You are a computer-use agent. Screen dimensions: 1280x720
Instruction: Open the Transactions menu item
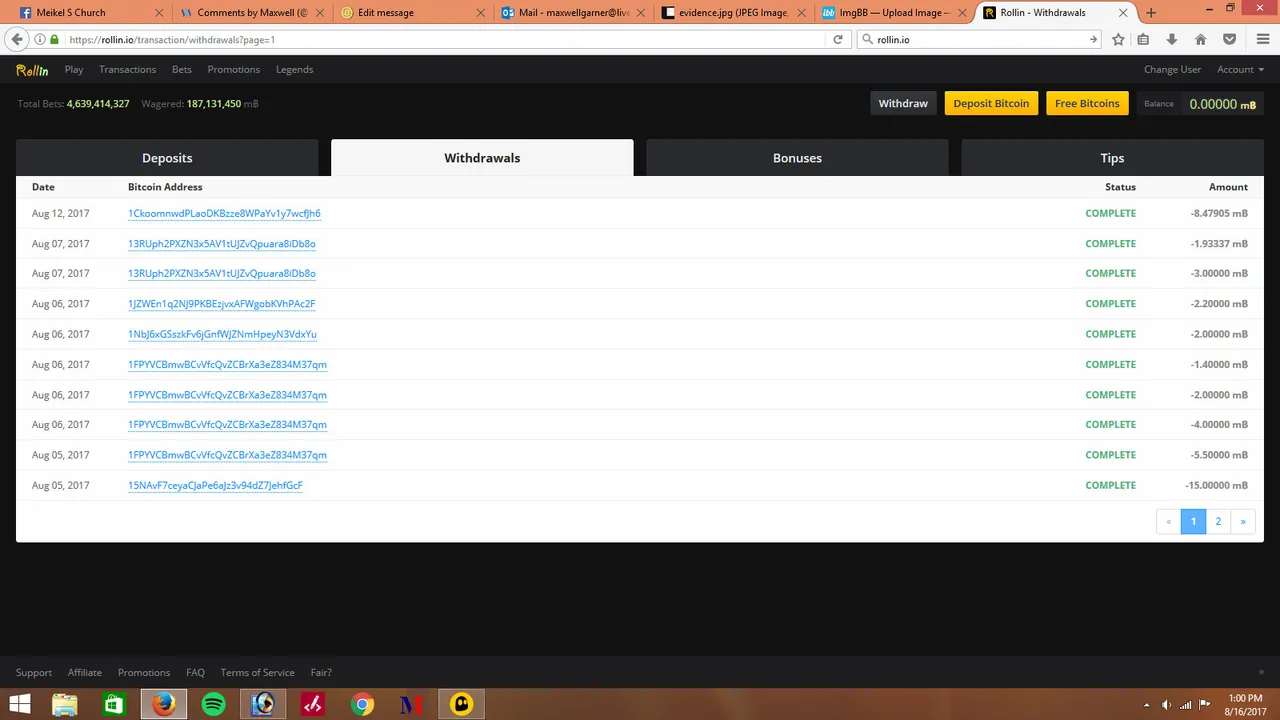tap(127, 70)
